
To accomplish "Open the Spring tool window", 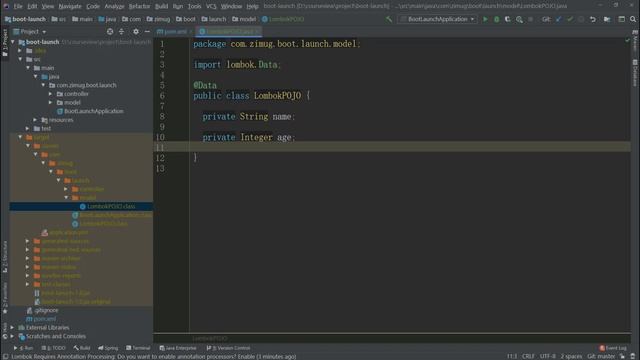I will tap(108, 348).
